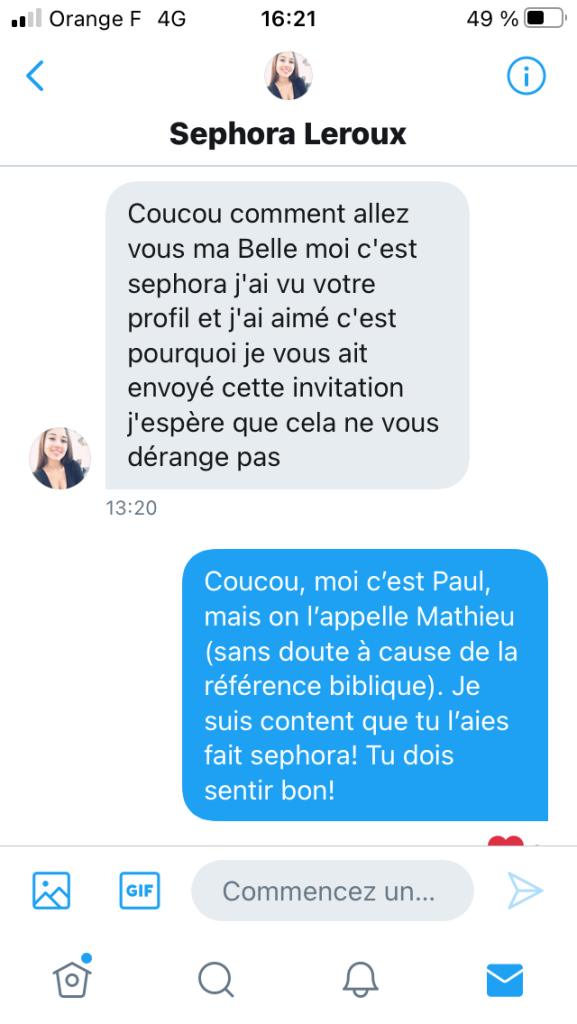Screen dimensions: 577x1024
Task: Open the Sephora Leroux name title
Action: coord(288,134)
